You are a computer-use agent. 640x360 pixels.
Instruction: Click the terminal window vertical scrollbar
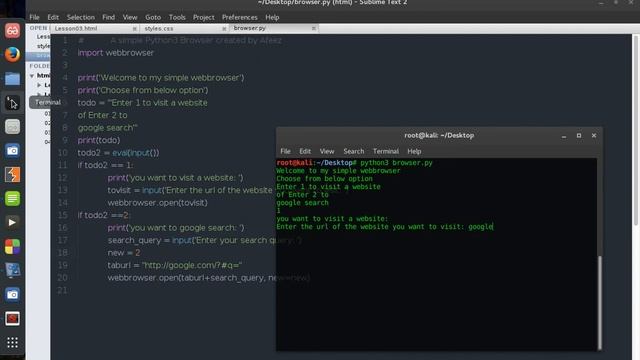tap(600, 302)
